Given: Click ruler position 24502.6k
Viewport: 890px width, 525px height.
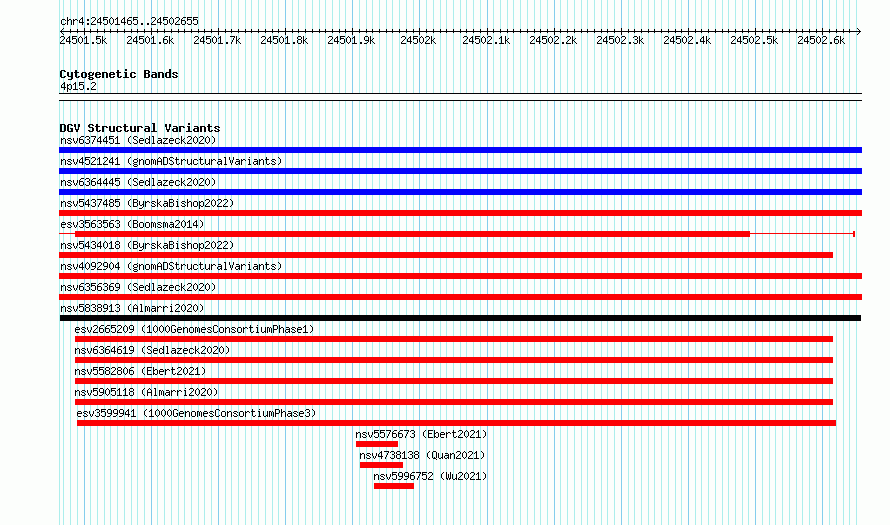Looking at the screenshot, I should 821,40.
